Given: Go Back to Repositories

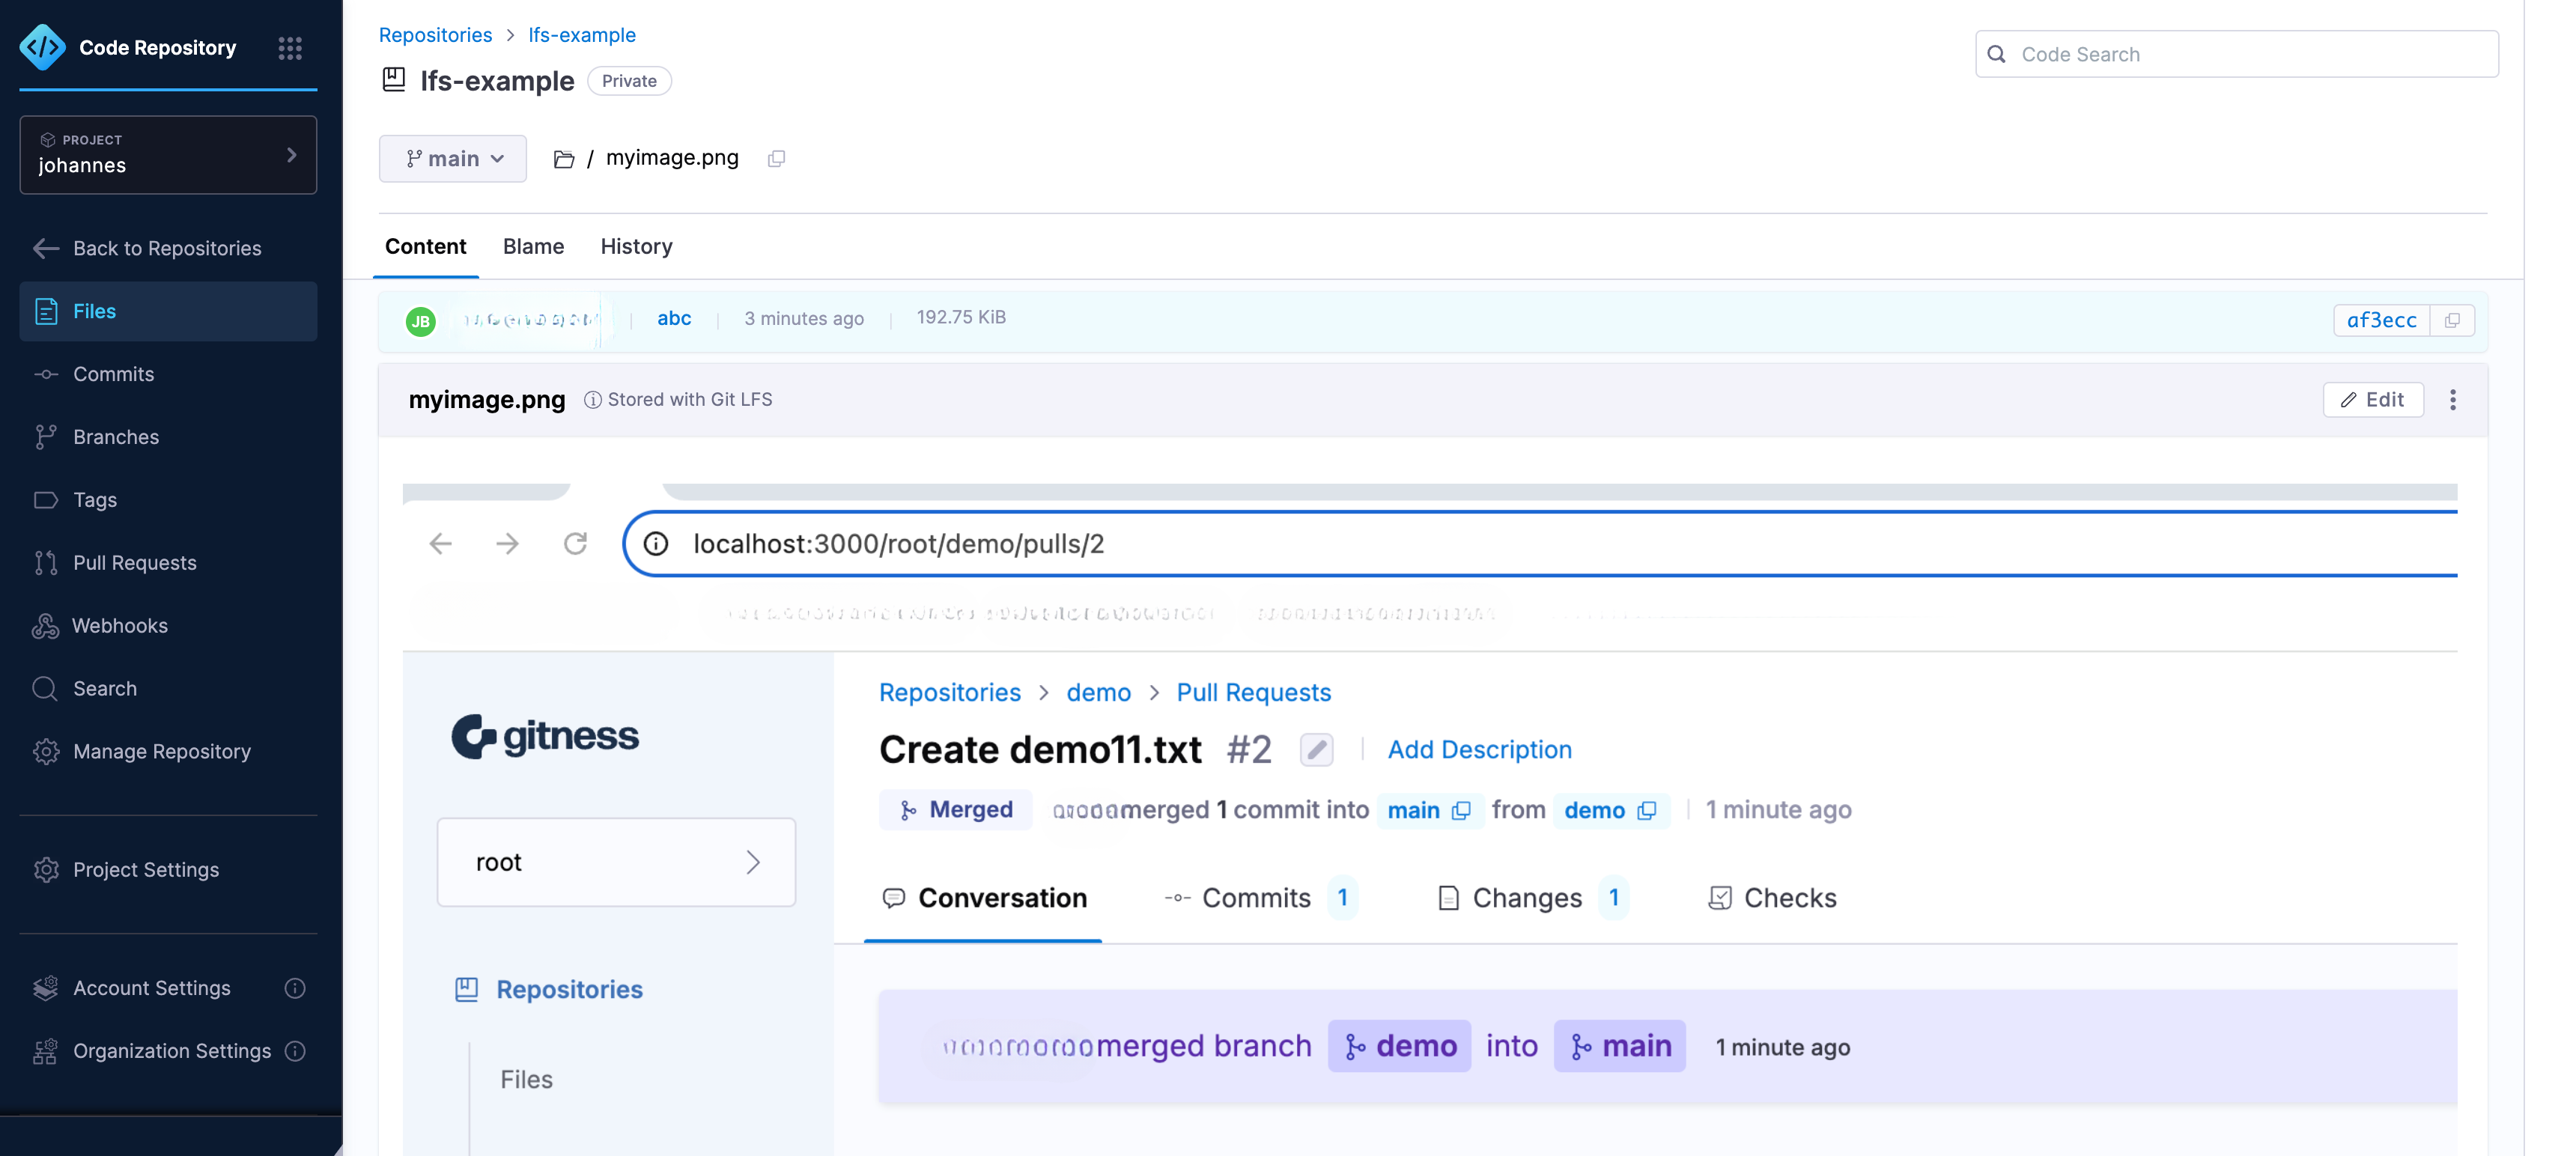Looking at the screenshot, I should (x=166, y=248).
